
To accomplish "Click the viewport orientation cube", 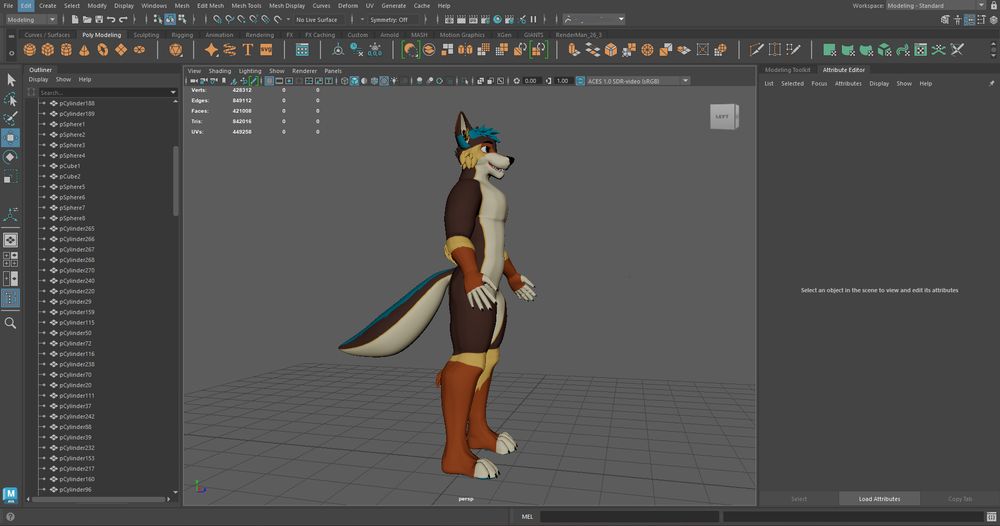I will [x=724, y=117].
